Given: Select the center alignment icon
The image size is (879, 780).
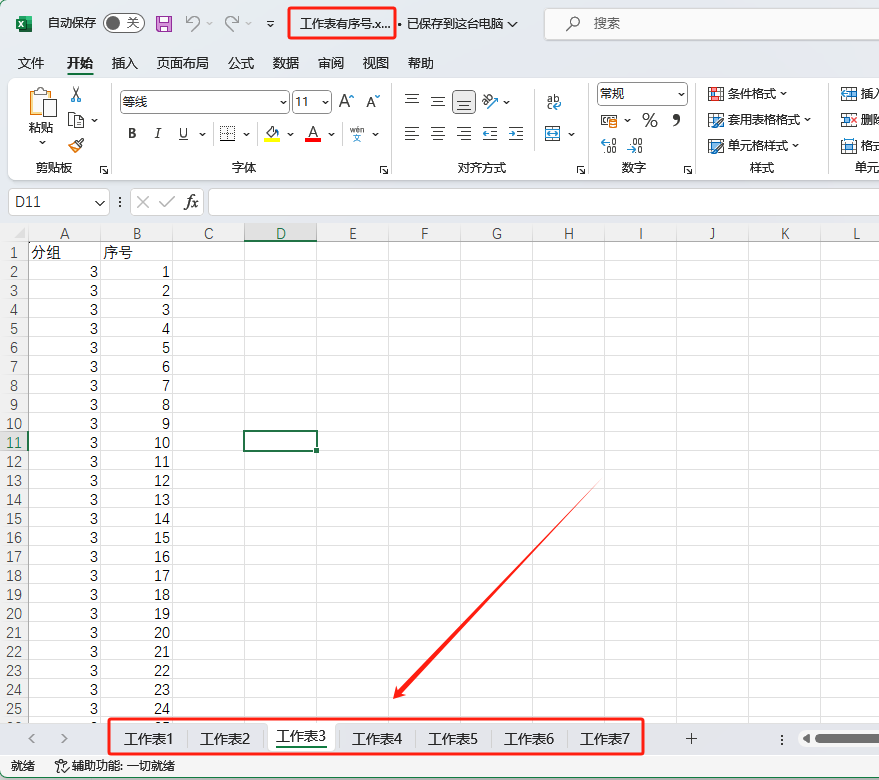Looking at the screenshot, I should [x=437, y=133].
